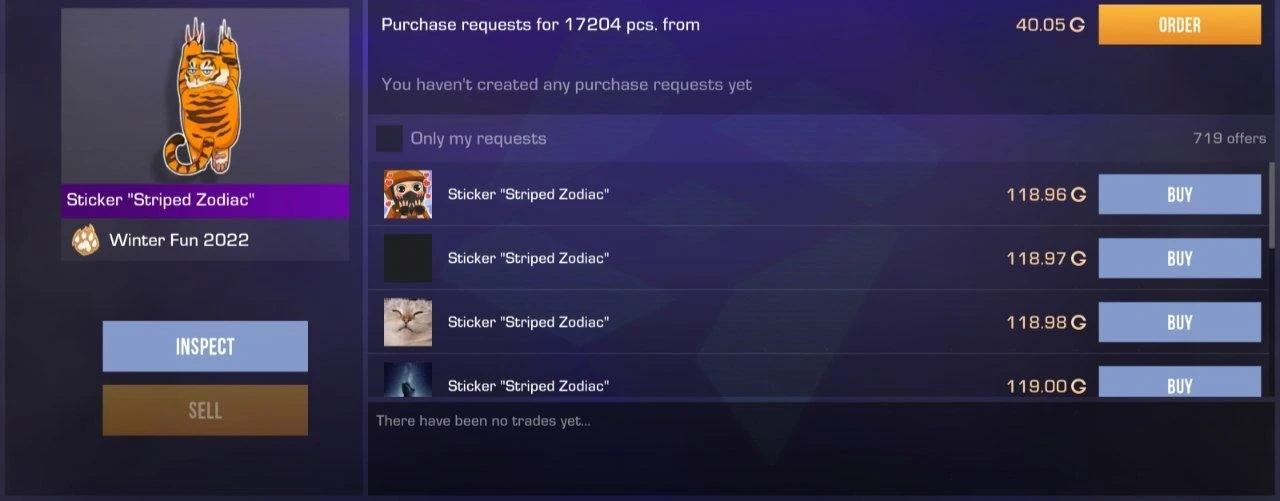Buy the sticker priced 118.96 G

(1179, 194)
